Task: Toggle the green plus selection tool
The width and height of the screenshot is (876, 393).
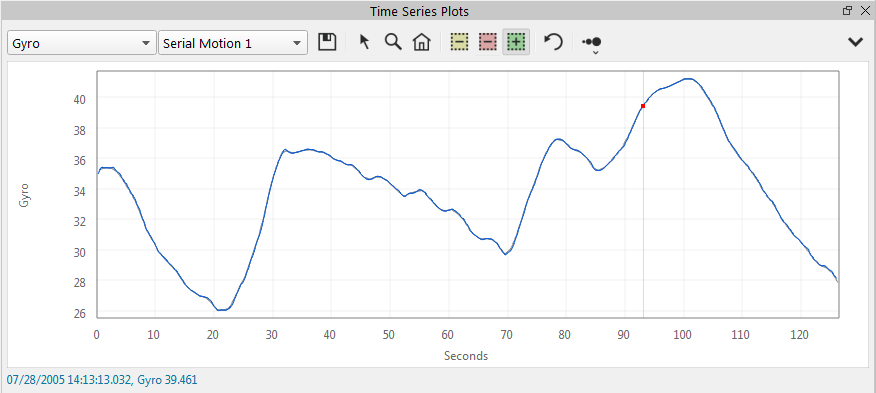Action: [516, 42]
